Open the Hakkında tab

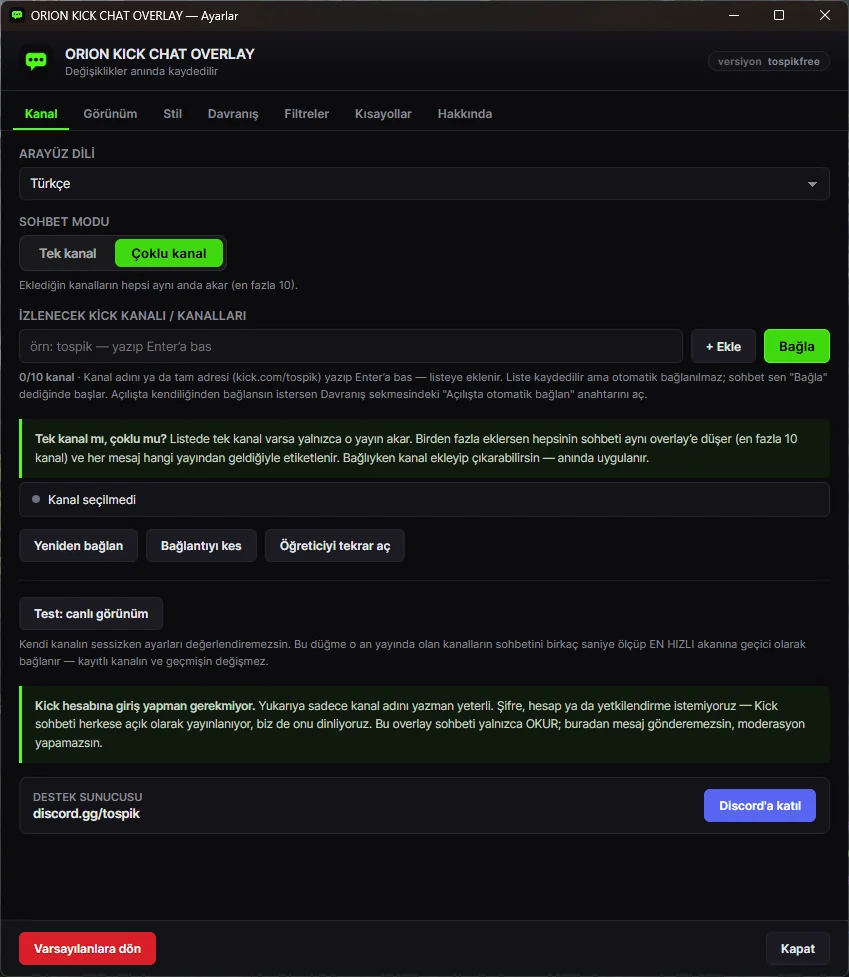[465, 114]
